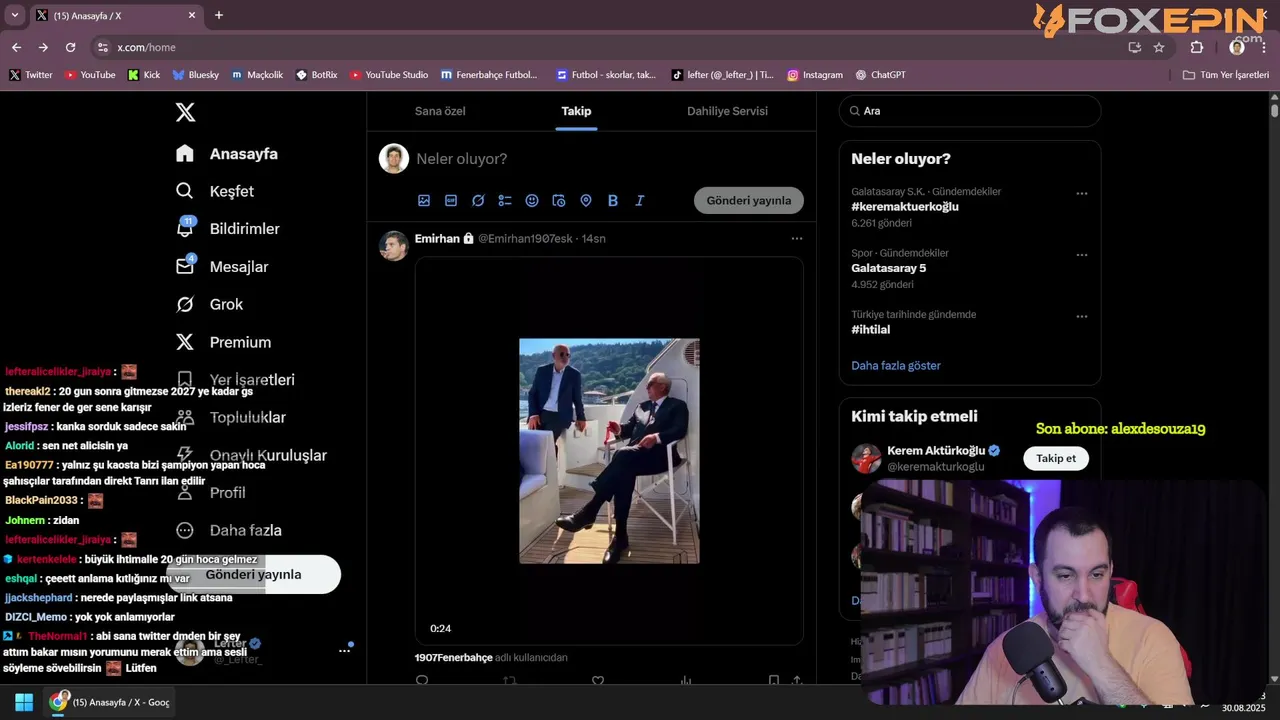Image resolution: width=1280 pixels, height=720 pixels.
Task: Open options for #keremaktuerkoğlu trend
Action: [x=1081, y=193]
